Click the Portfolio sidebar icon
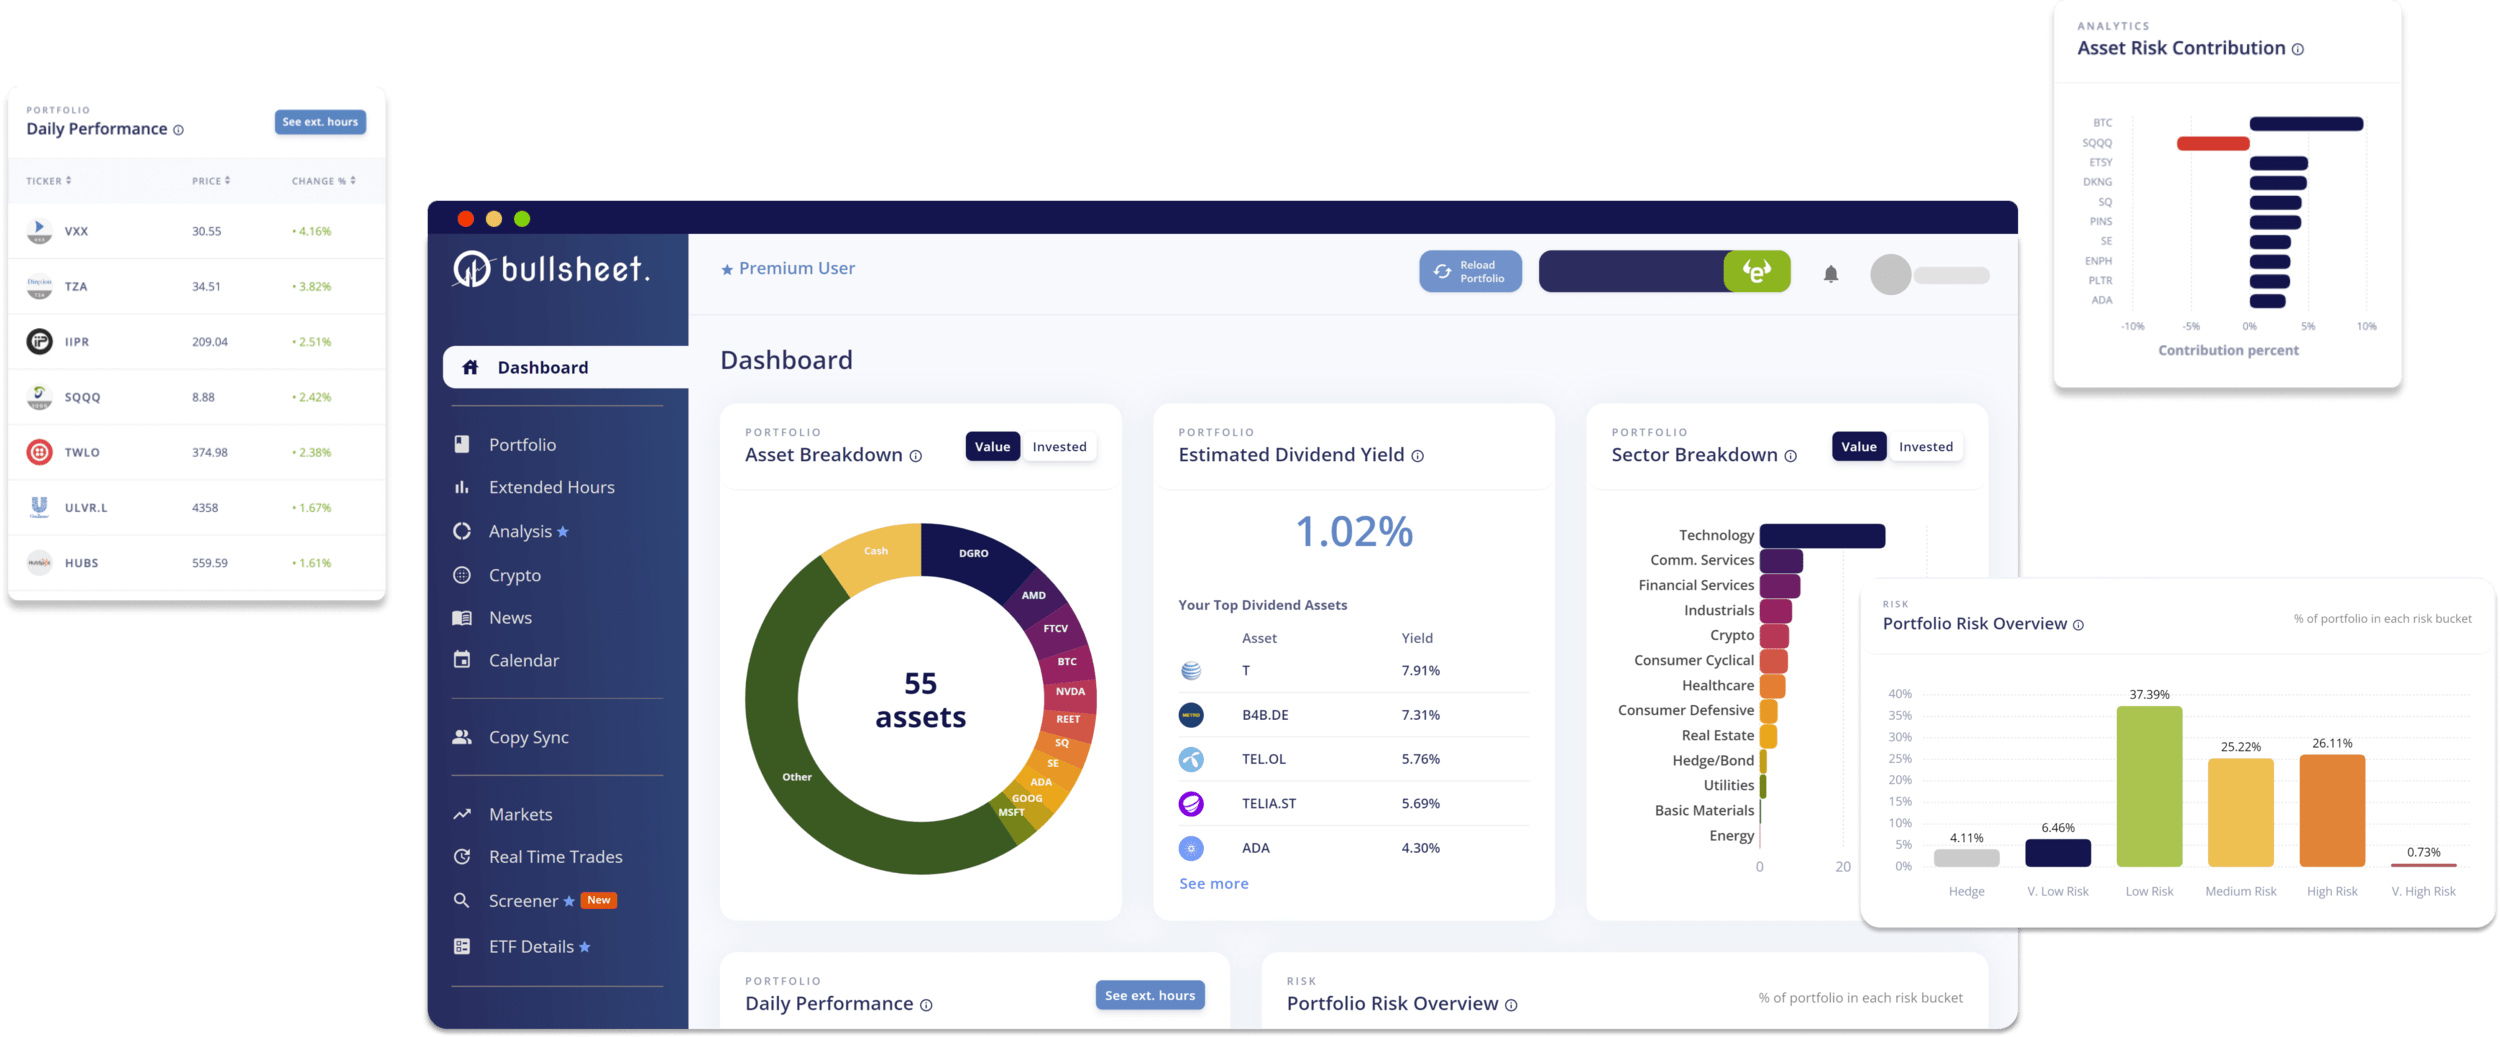Screen dimensions: 2500x1037 (x=462, y=444)
